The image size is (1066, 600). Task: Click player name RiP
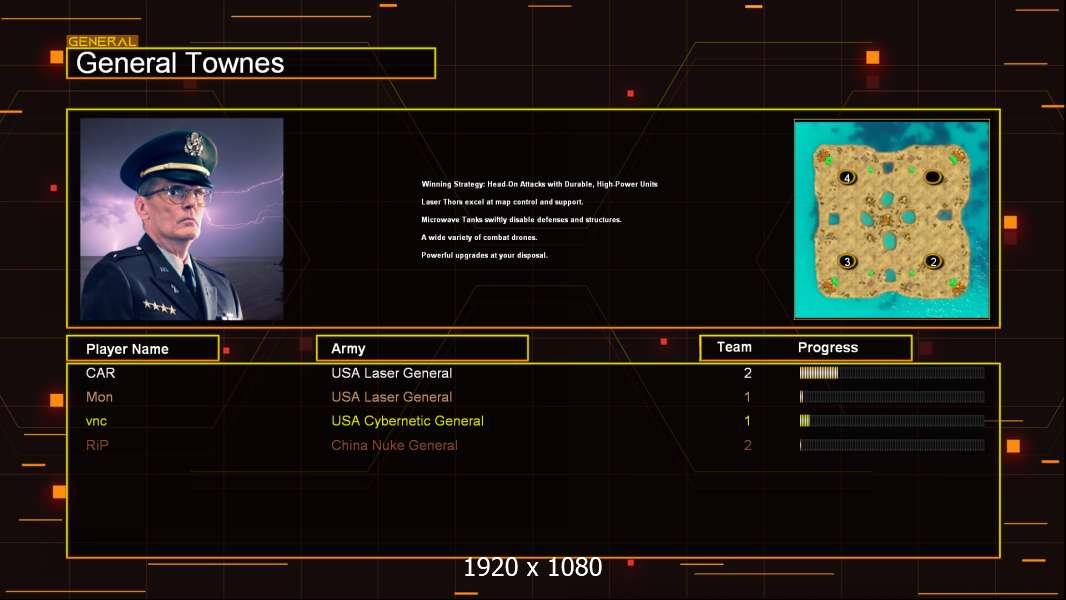pos(97,445)
